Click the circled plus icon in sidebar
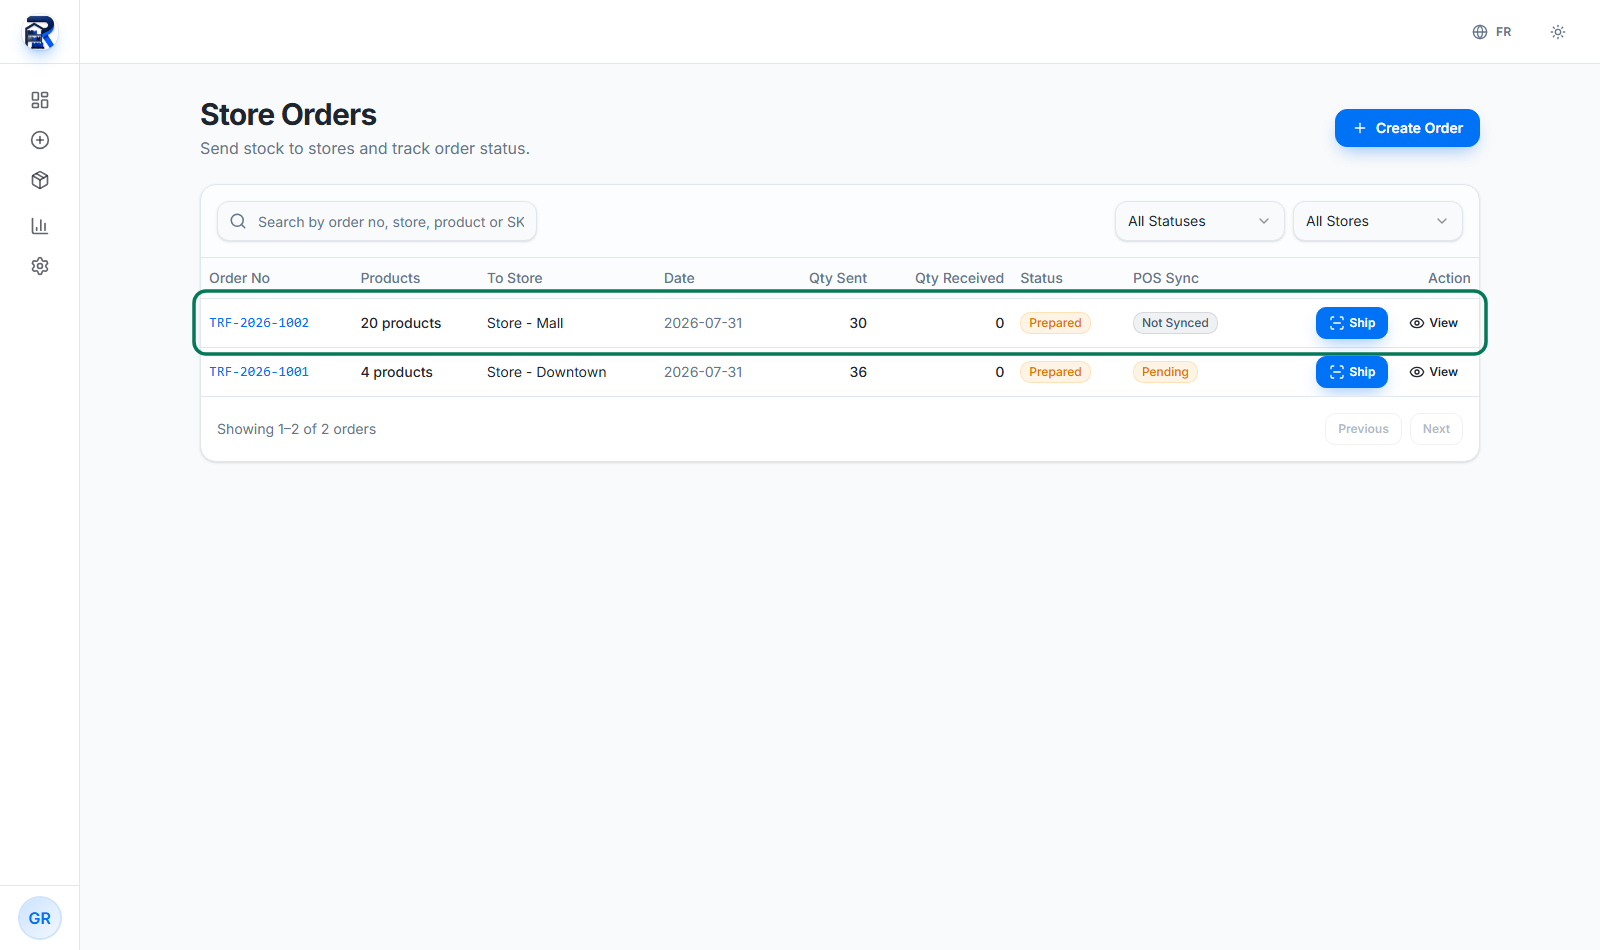Viewport: 1600px width, 950px height. point(40,140)
